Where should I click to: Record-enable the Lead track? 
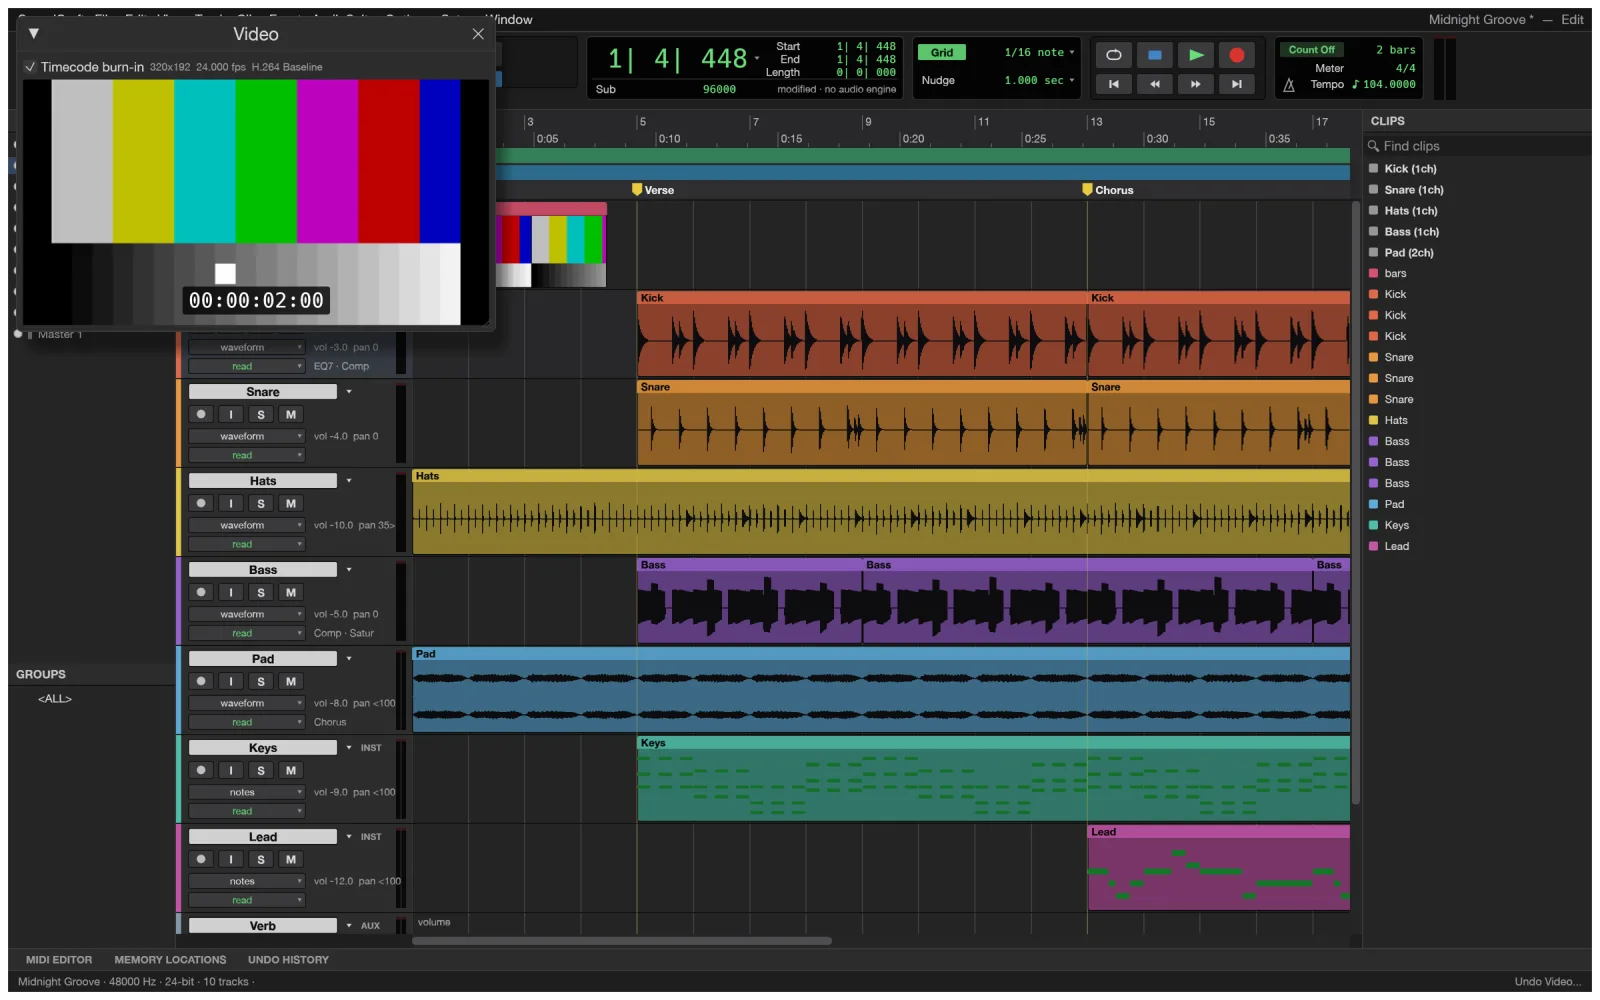201,859
